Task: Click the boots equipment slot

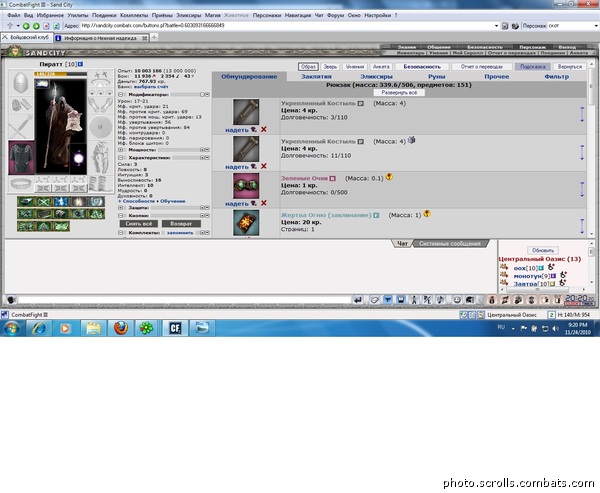Action: [100, 184]
